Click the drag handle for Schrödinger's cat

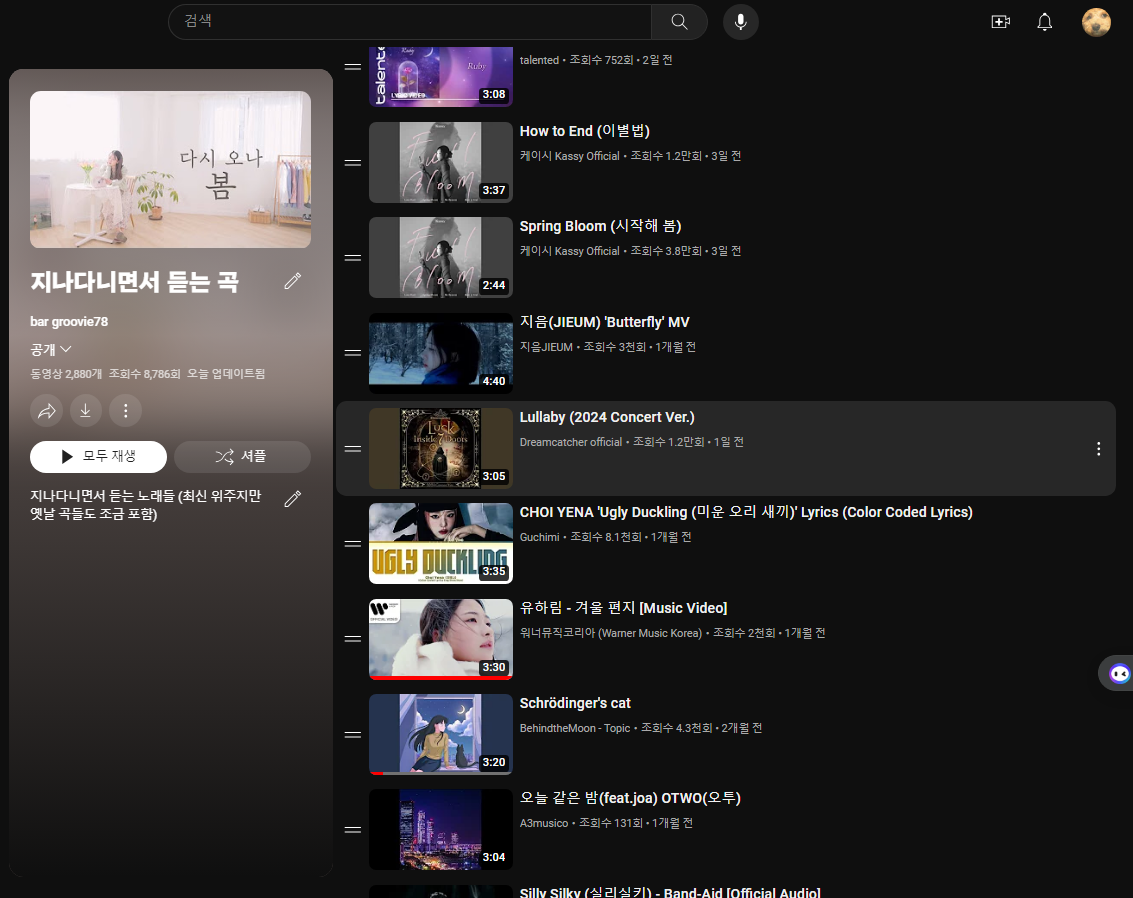[x=353, y=734]
